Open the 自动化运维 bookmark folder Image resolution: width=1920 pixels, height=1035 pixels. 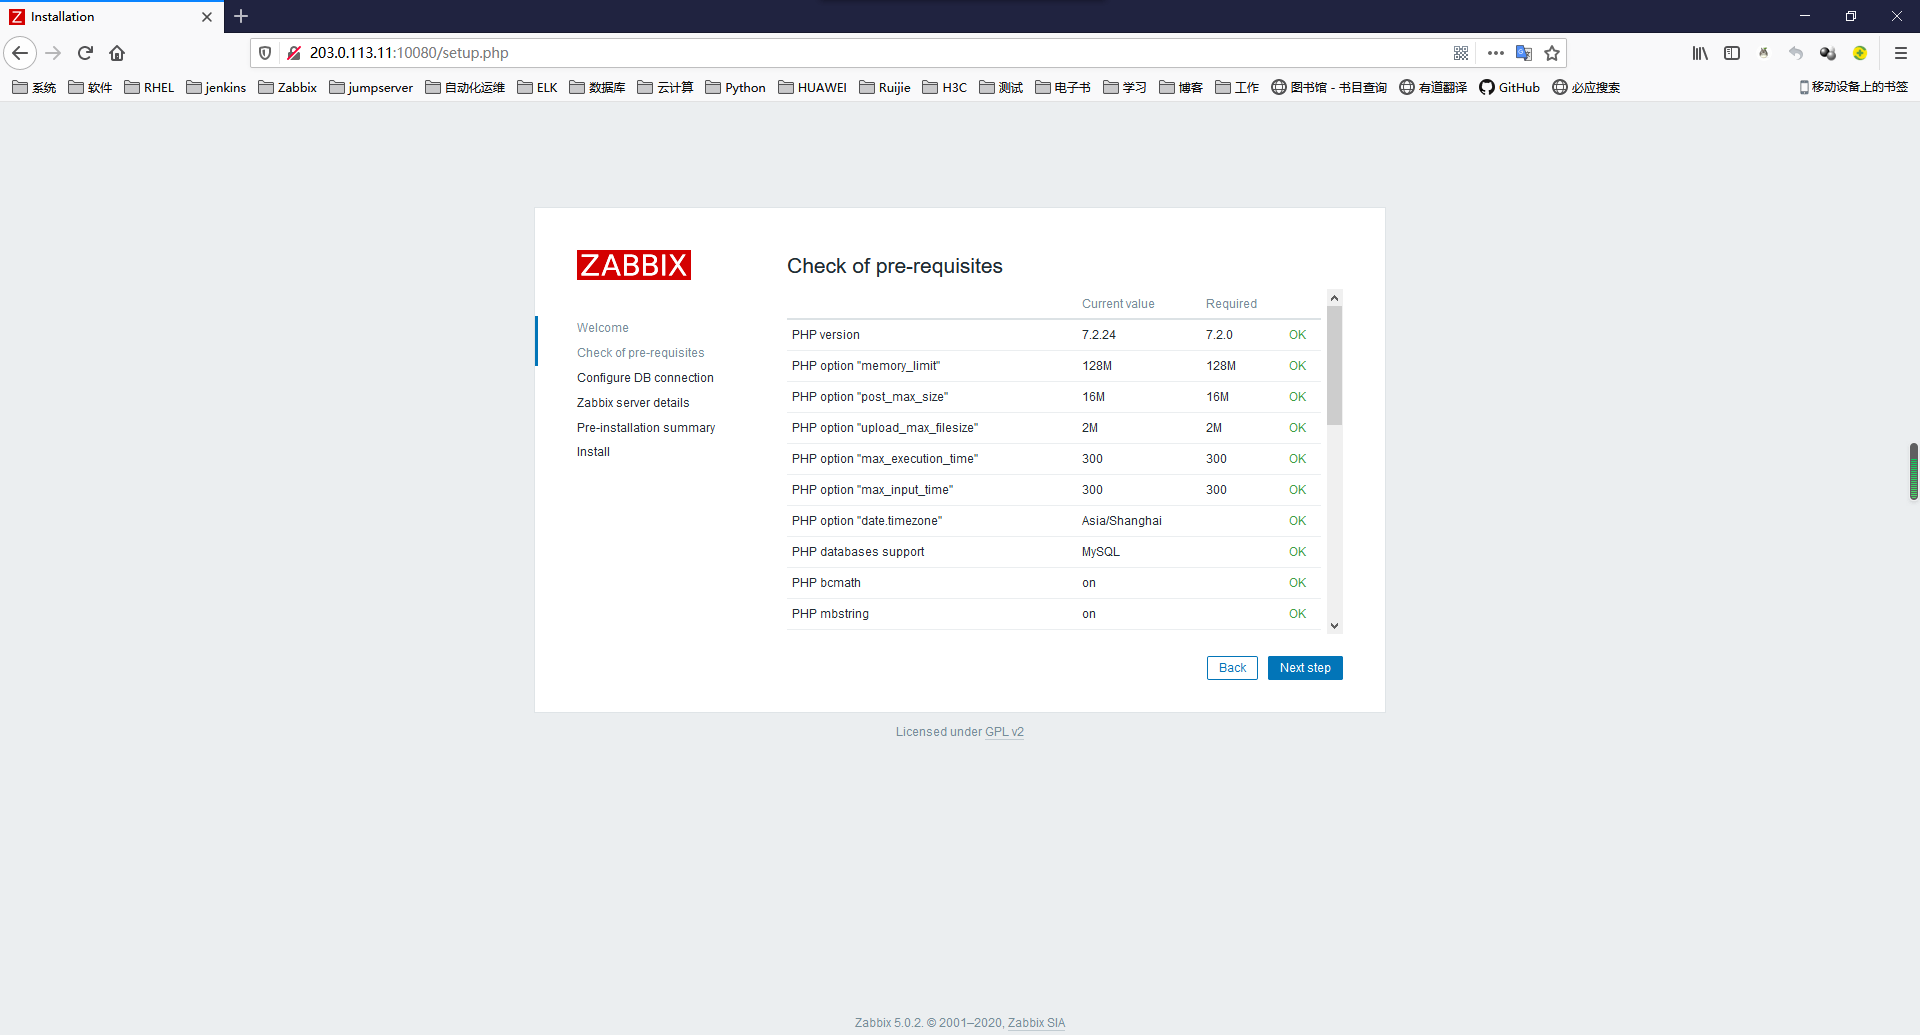pos(465,88)
